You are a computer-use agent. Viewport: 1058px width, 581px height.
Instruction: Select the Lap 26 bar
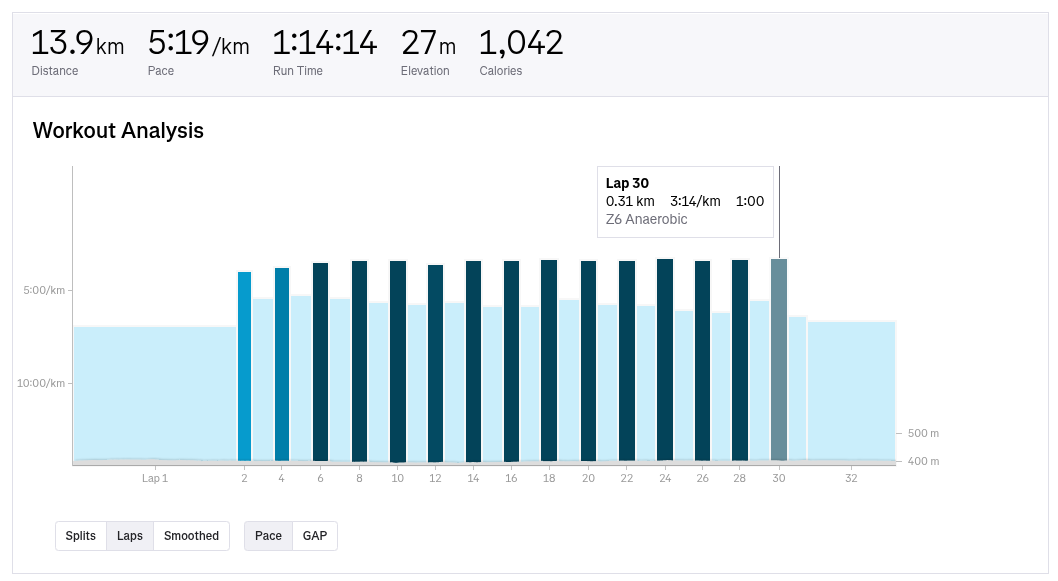point(702,361)
